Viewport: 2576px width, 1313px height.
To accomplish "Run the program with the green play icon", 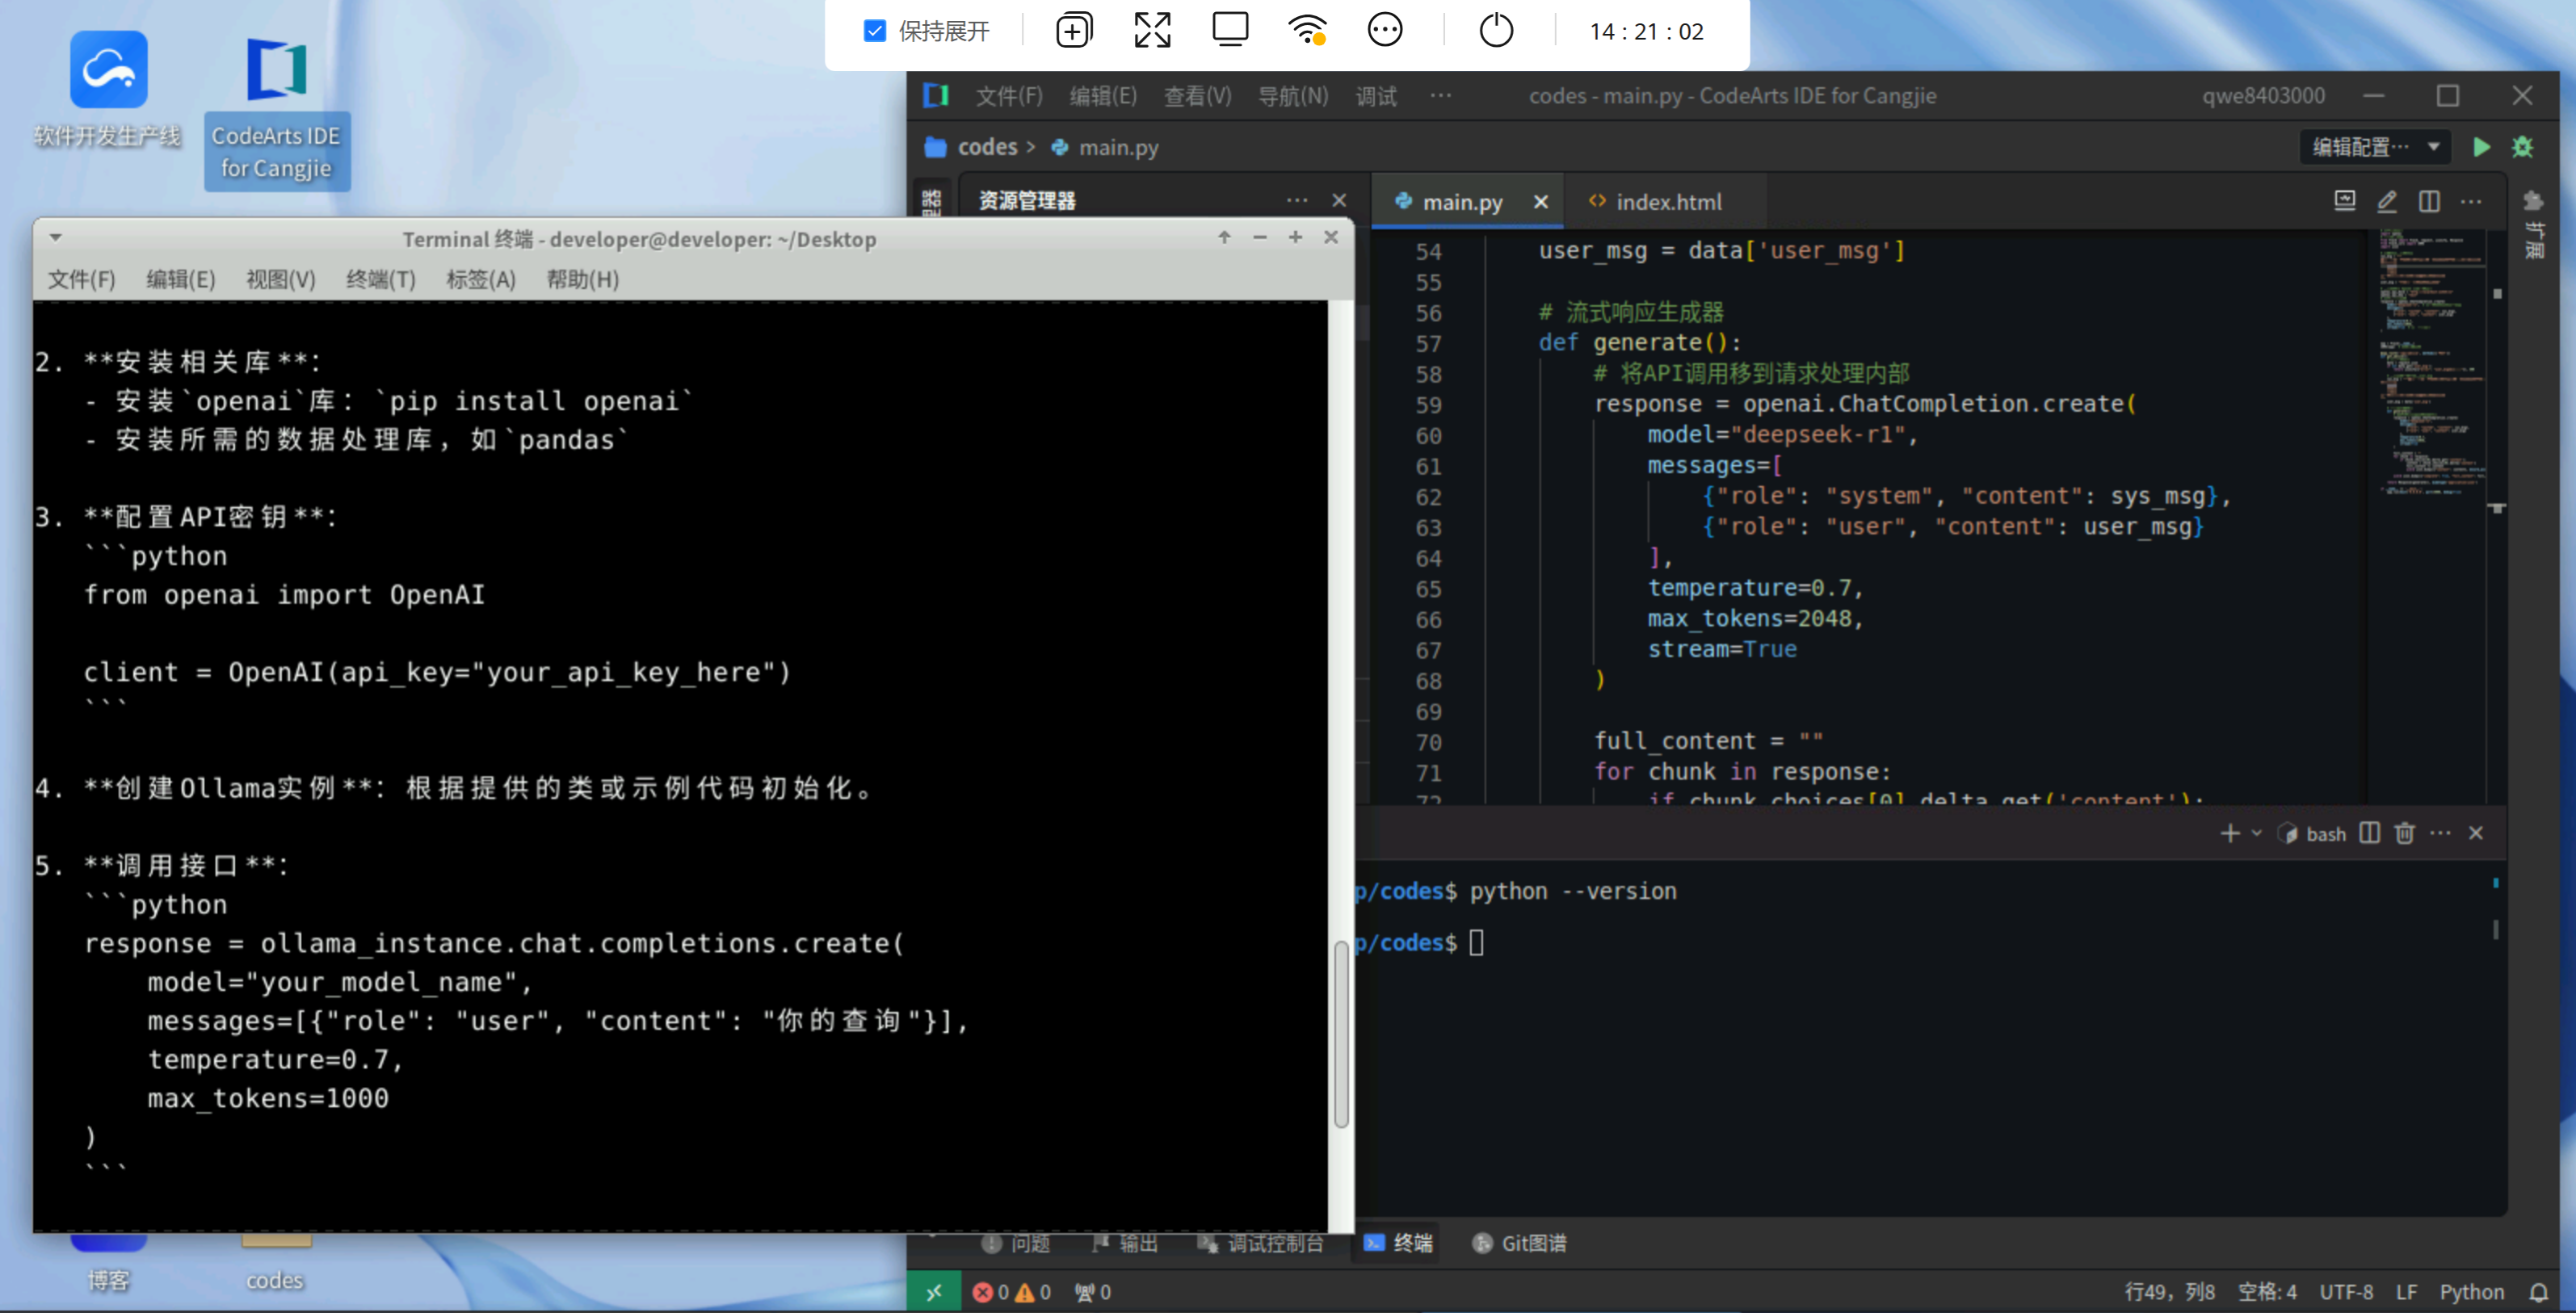I will [x=2481, y=147].
